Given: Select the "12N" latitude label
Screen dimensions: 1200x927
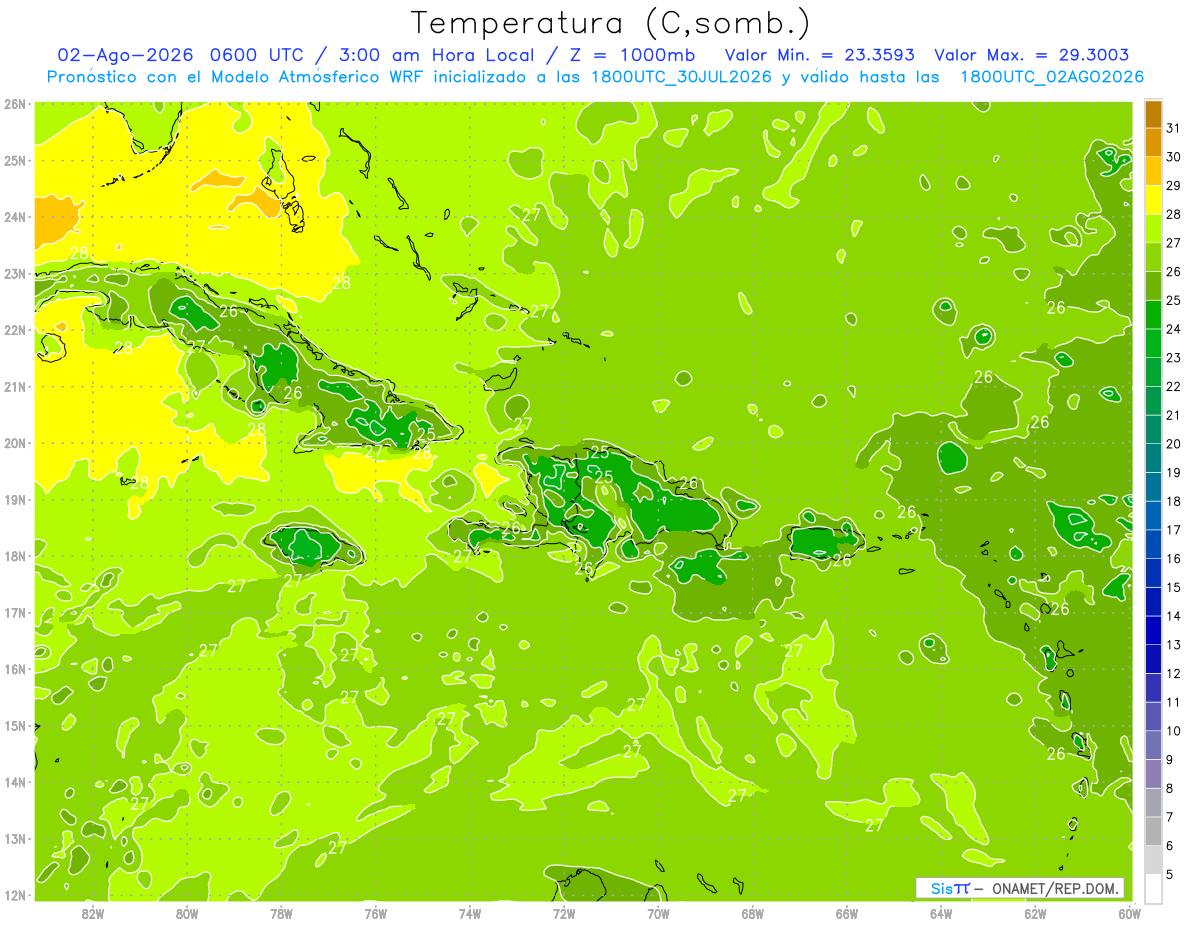Looking at the screenshot, I should click(x=15, y=895).
